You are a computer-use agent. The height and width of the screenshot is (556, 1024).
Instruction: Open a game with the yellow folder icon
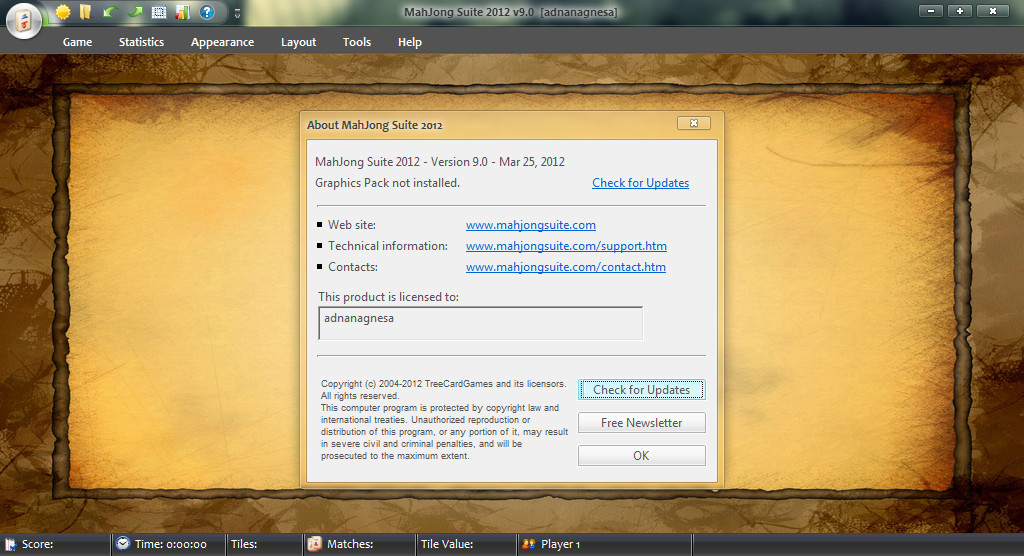[x=86, y=12]
